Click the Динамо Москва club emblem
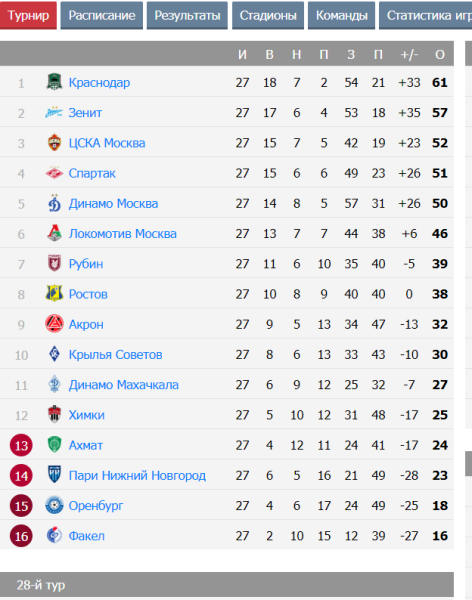 (54, 203)
